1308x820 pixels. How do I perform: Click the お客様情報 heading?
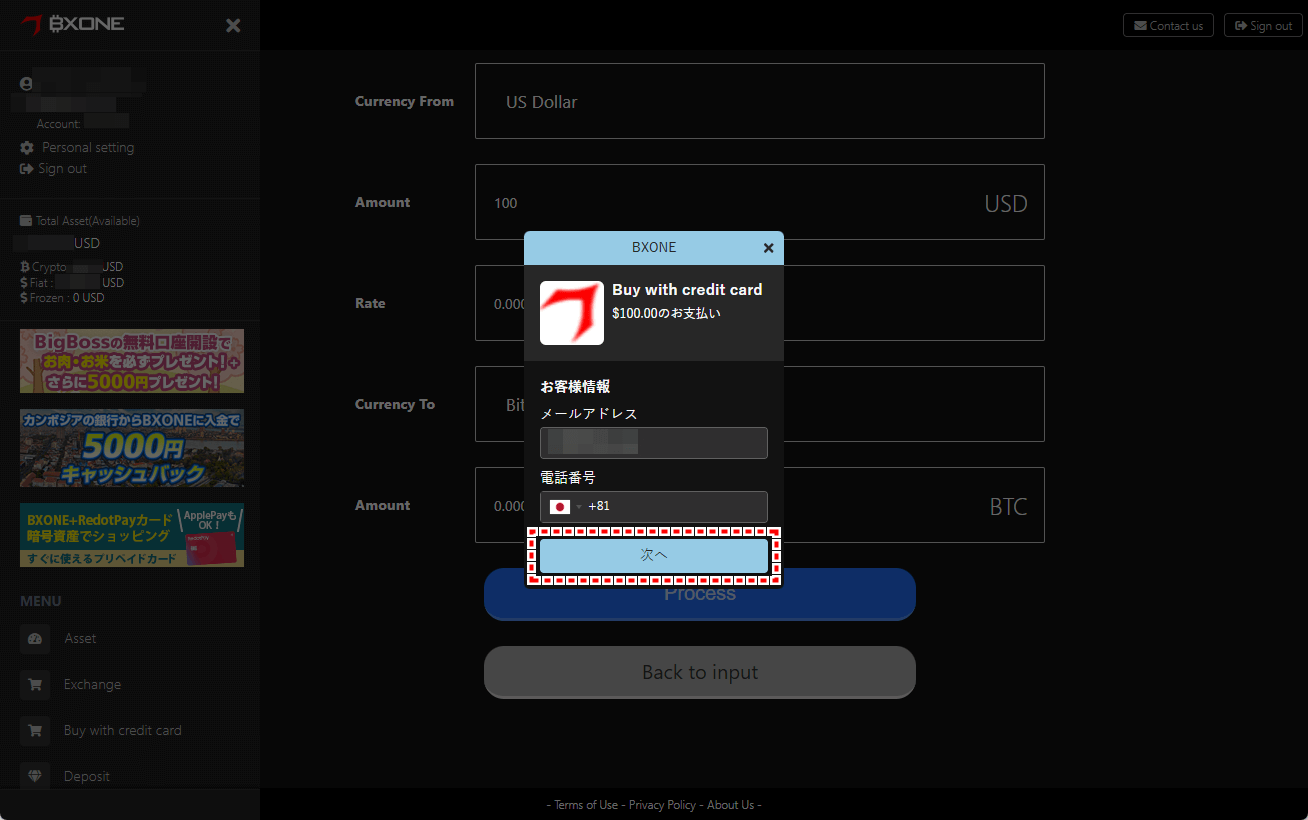[575, 386]
